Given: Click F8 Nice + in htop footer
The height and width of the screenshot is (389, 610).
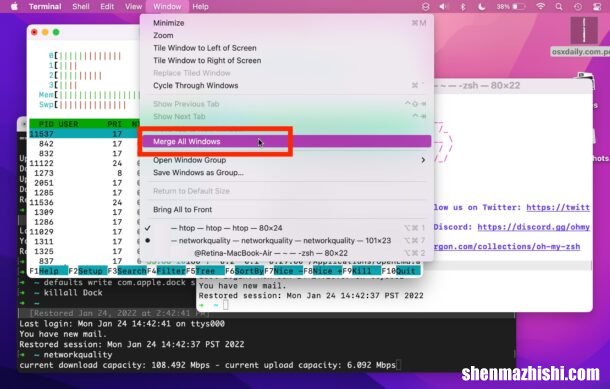Looking at the screenshot, I should pos(323,271).
